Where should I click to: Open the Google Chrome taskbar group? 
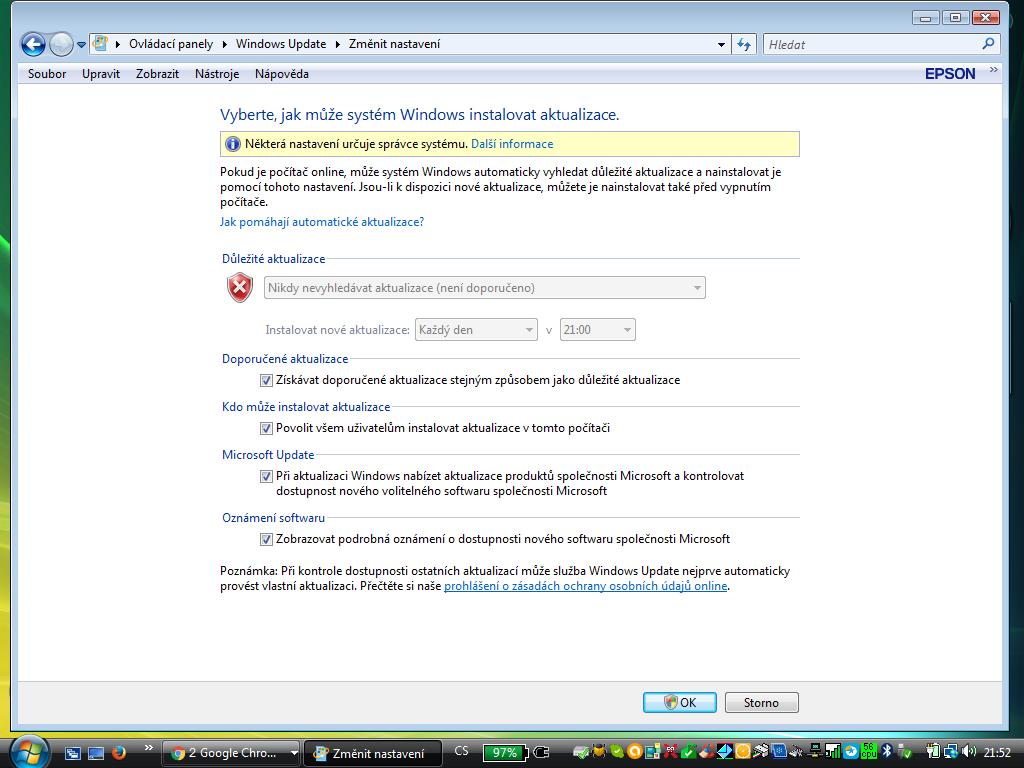point(225,753)
